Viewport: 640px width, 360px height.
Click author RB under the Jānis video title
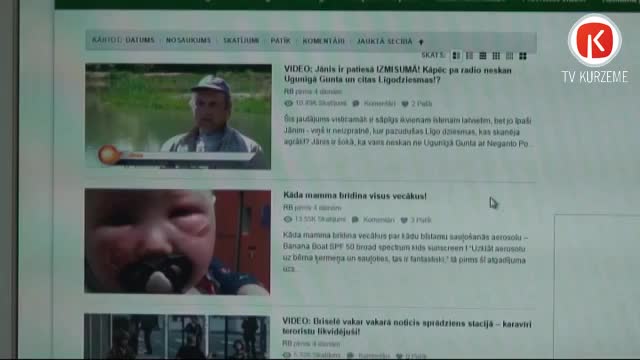(x=288, y=91)
